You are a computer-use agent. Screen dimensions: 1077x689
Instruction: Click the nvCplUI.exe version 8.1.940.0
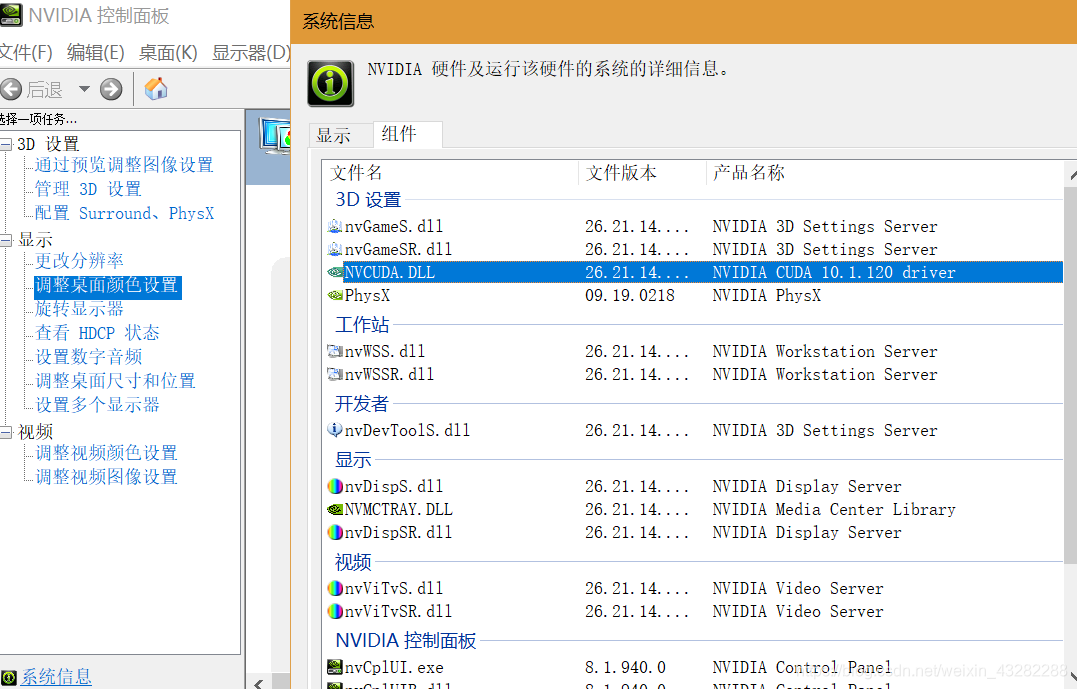(625, 668)
